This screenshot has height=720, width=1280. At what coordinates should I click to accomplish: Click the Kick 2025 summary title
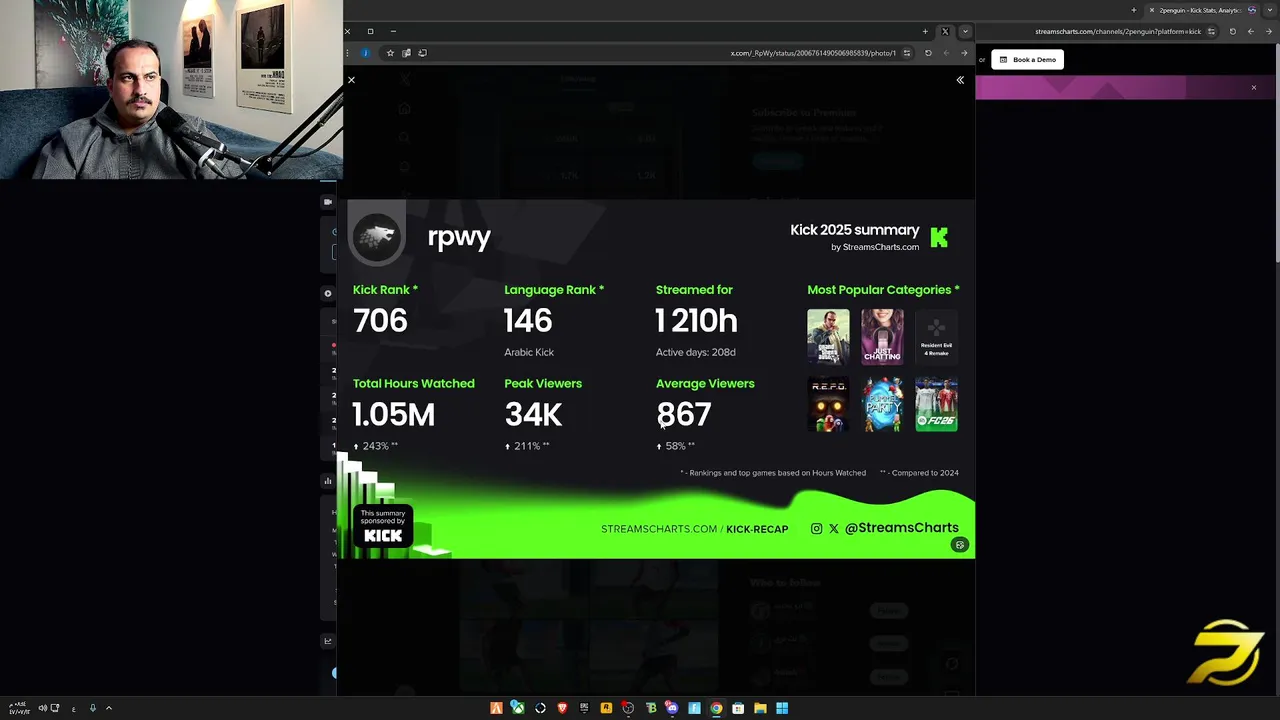point(855,230)
